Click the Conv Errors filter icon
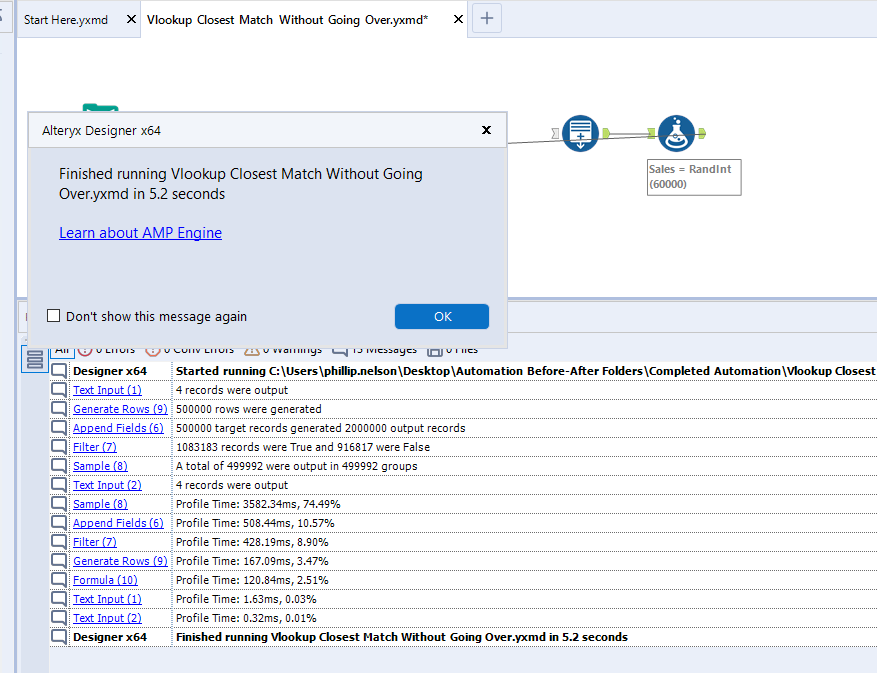 pyautogui.click(x=153, y=350)
